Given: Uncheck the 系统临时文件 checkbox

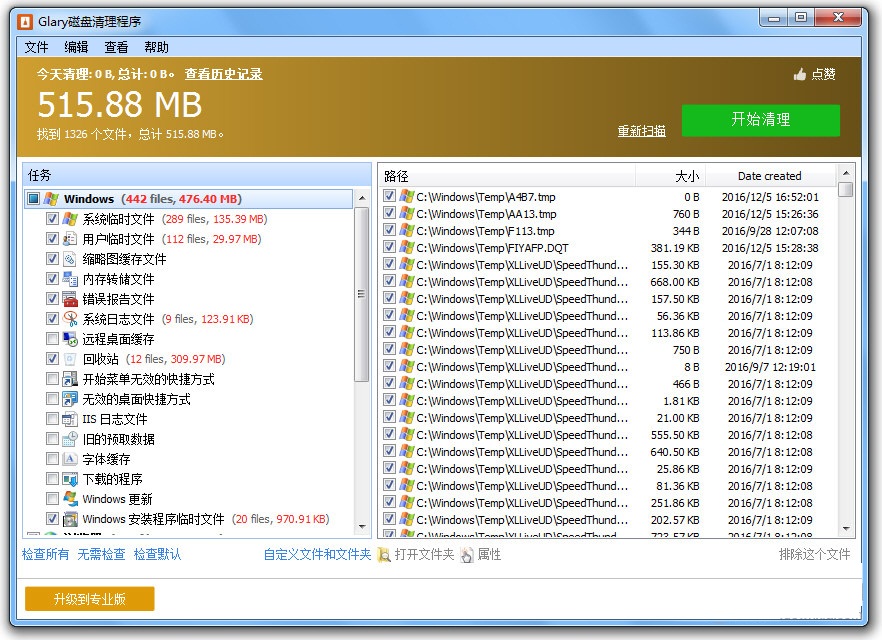Looking at the screenshot, I should pos(52,219).
